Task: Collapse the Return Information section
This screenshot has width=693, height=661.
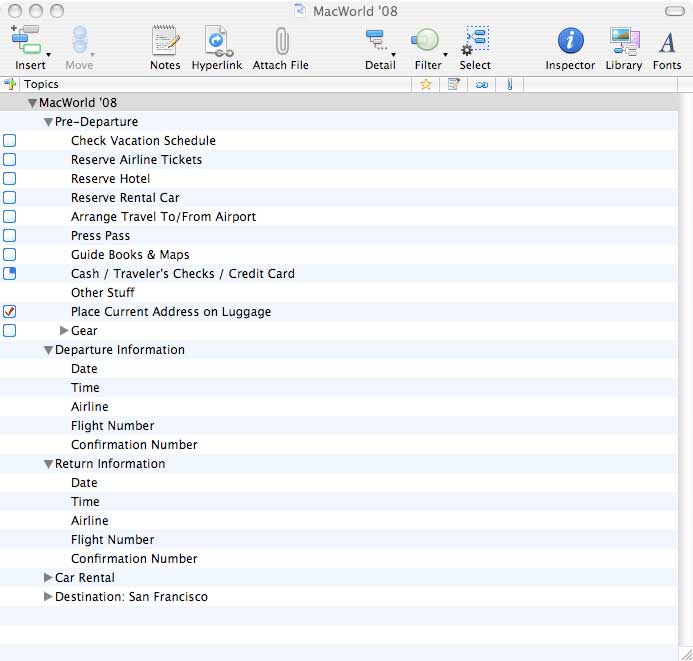Action: pos(48,464)
